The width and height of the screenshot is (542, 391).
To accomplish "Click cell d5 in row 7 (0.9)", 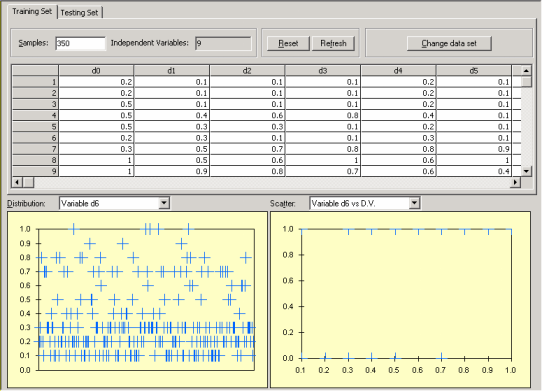I will coord(474,149).
